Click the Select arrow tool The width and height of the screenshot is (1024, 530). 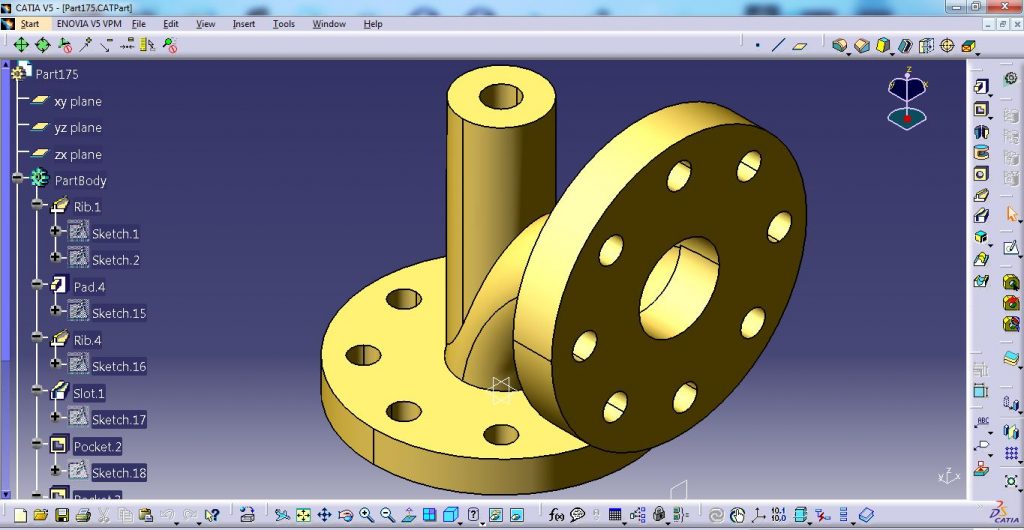pyautogui.click(x=1012, y=214)
